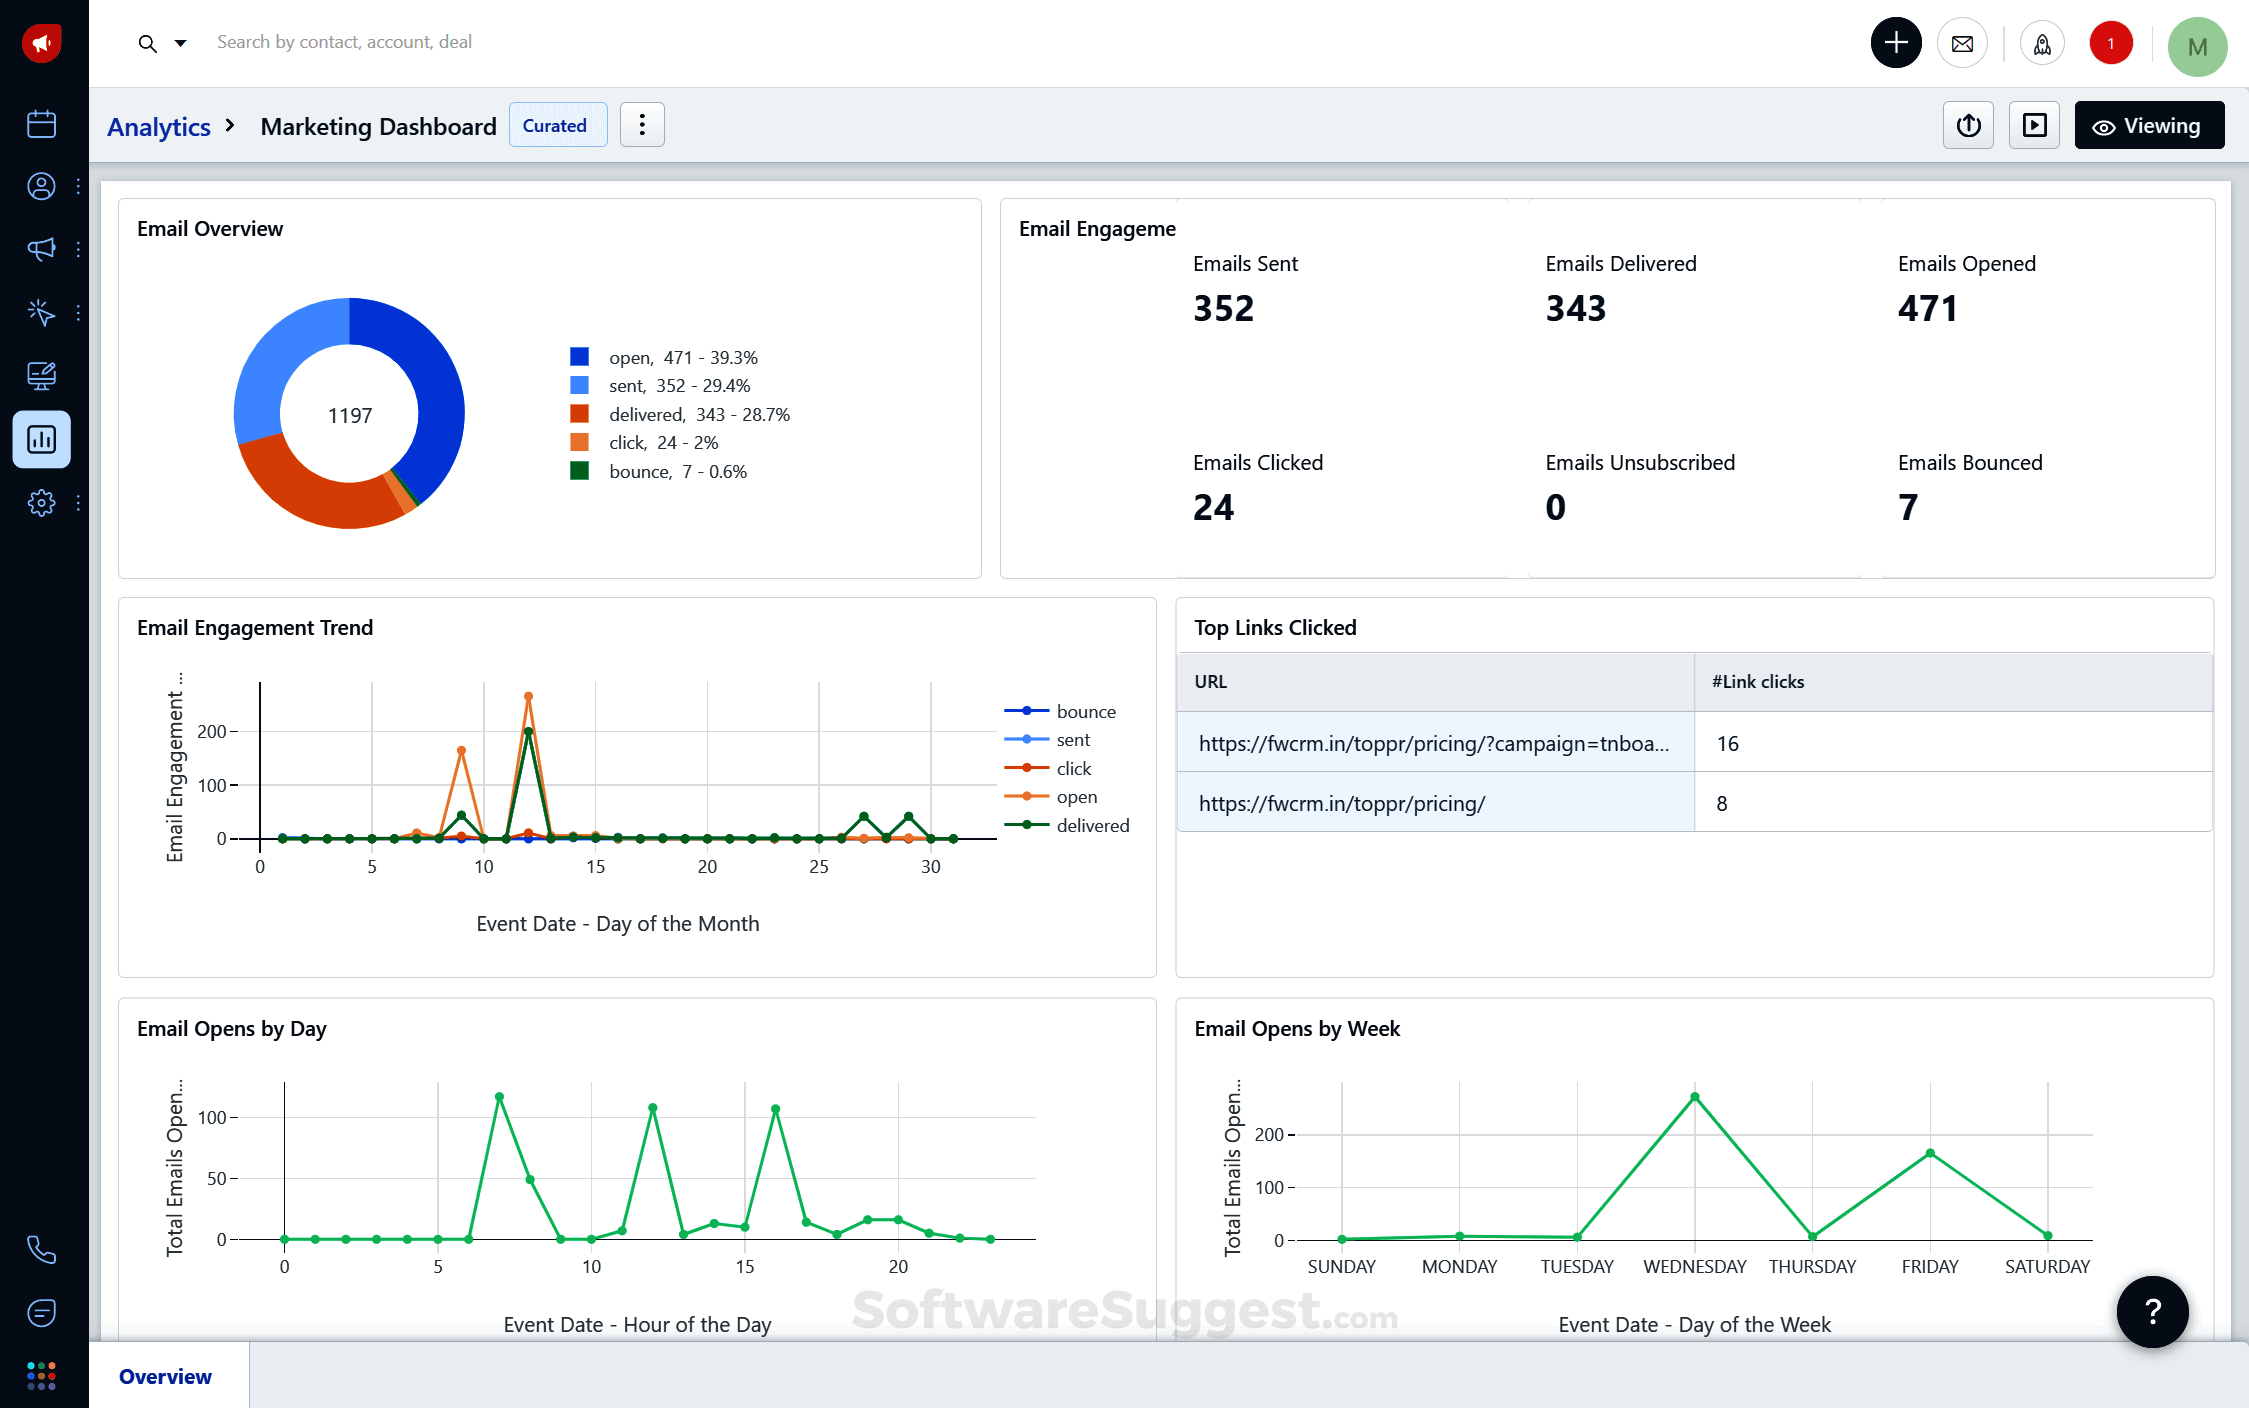Screen dimensions: 2249x1408
Task: Click the search contacts input field
Action: 344,42
